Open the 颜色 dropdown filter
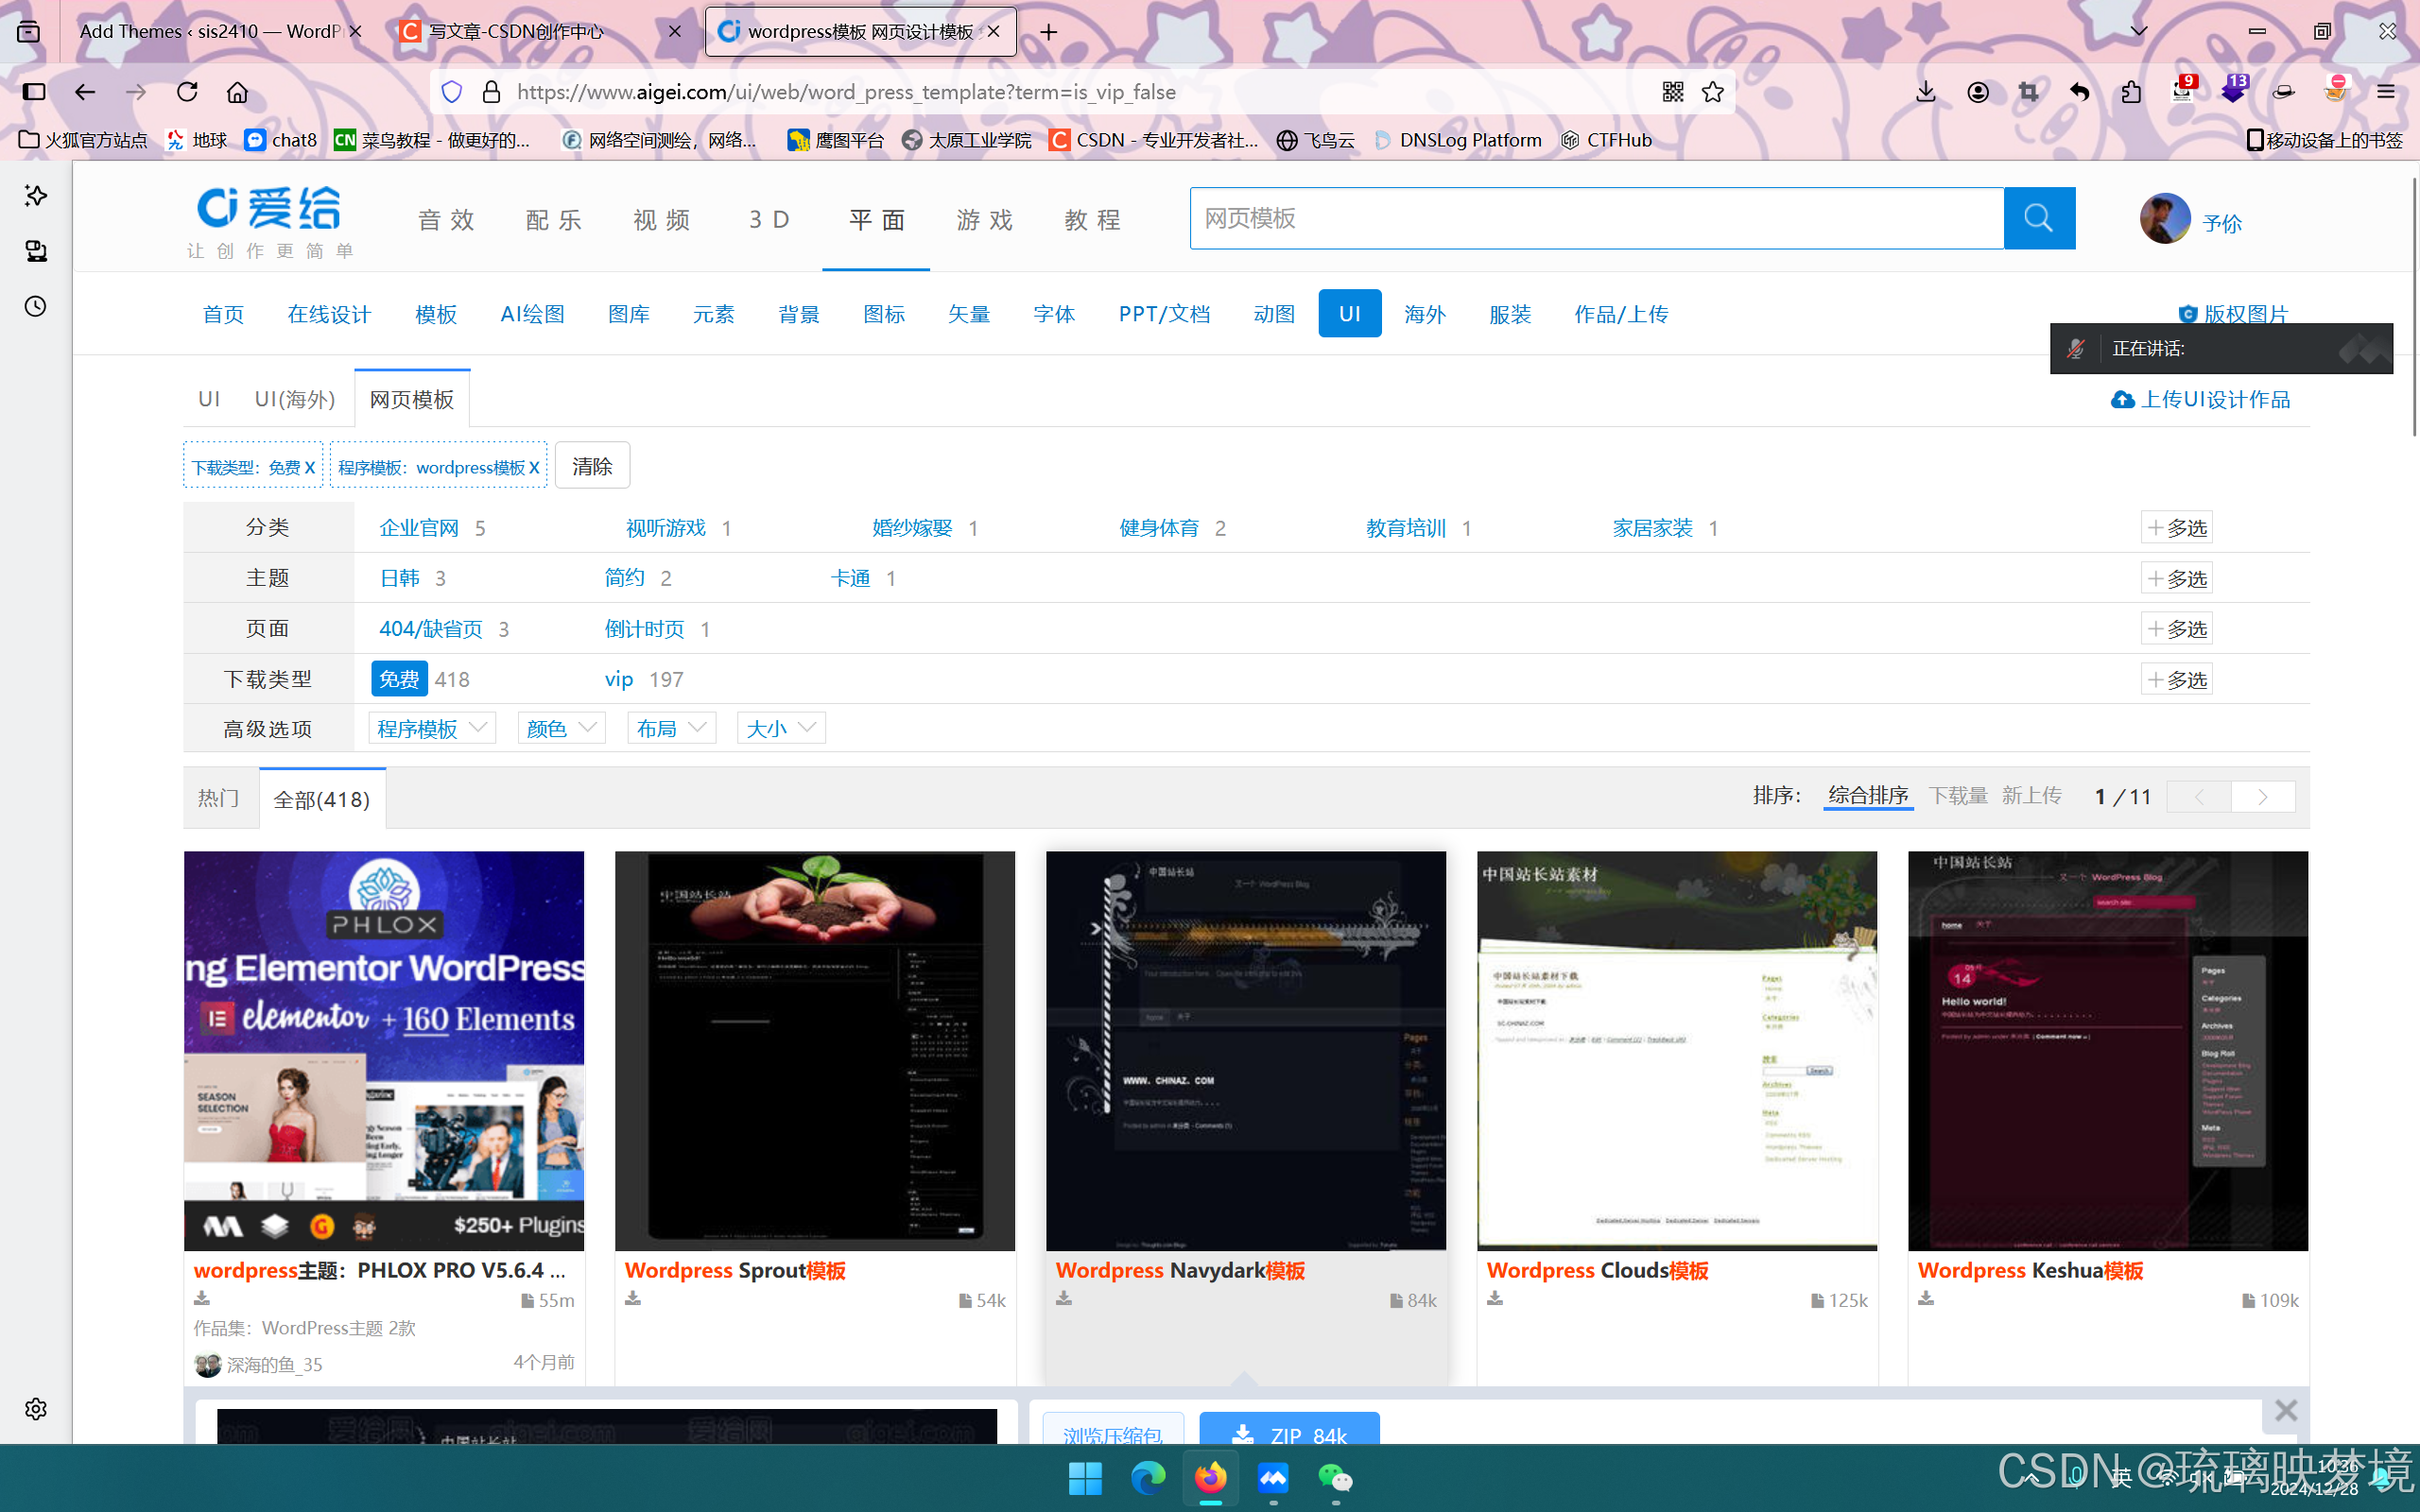 point(561,728)
